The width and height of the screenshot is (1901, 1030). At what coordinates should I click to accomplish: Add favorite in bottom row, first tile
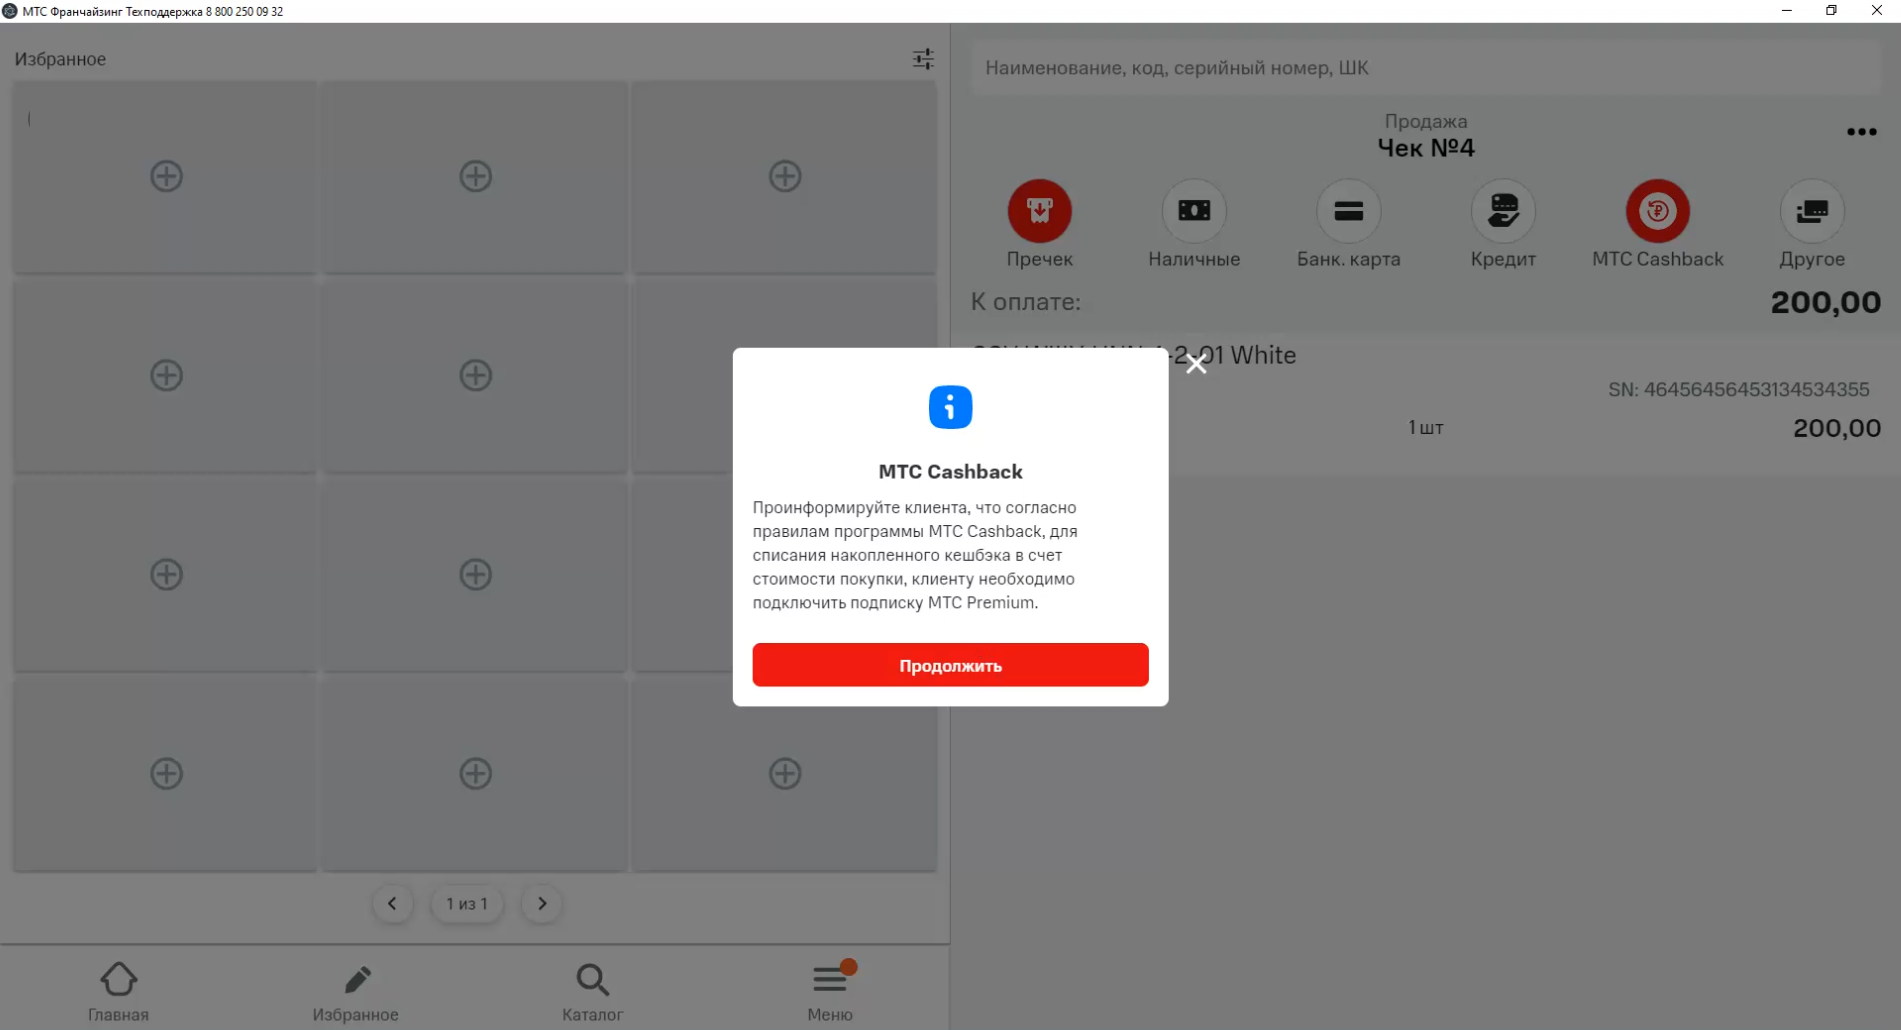pyautogui.click(x=166, y=773)
